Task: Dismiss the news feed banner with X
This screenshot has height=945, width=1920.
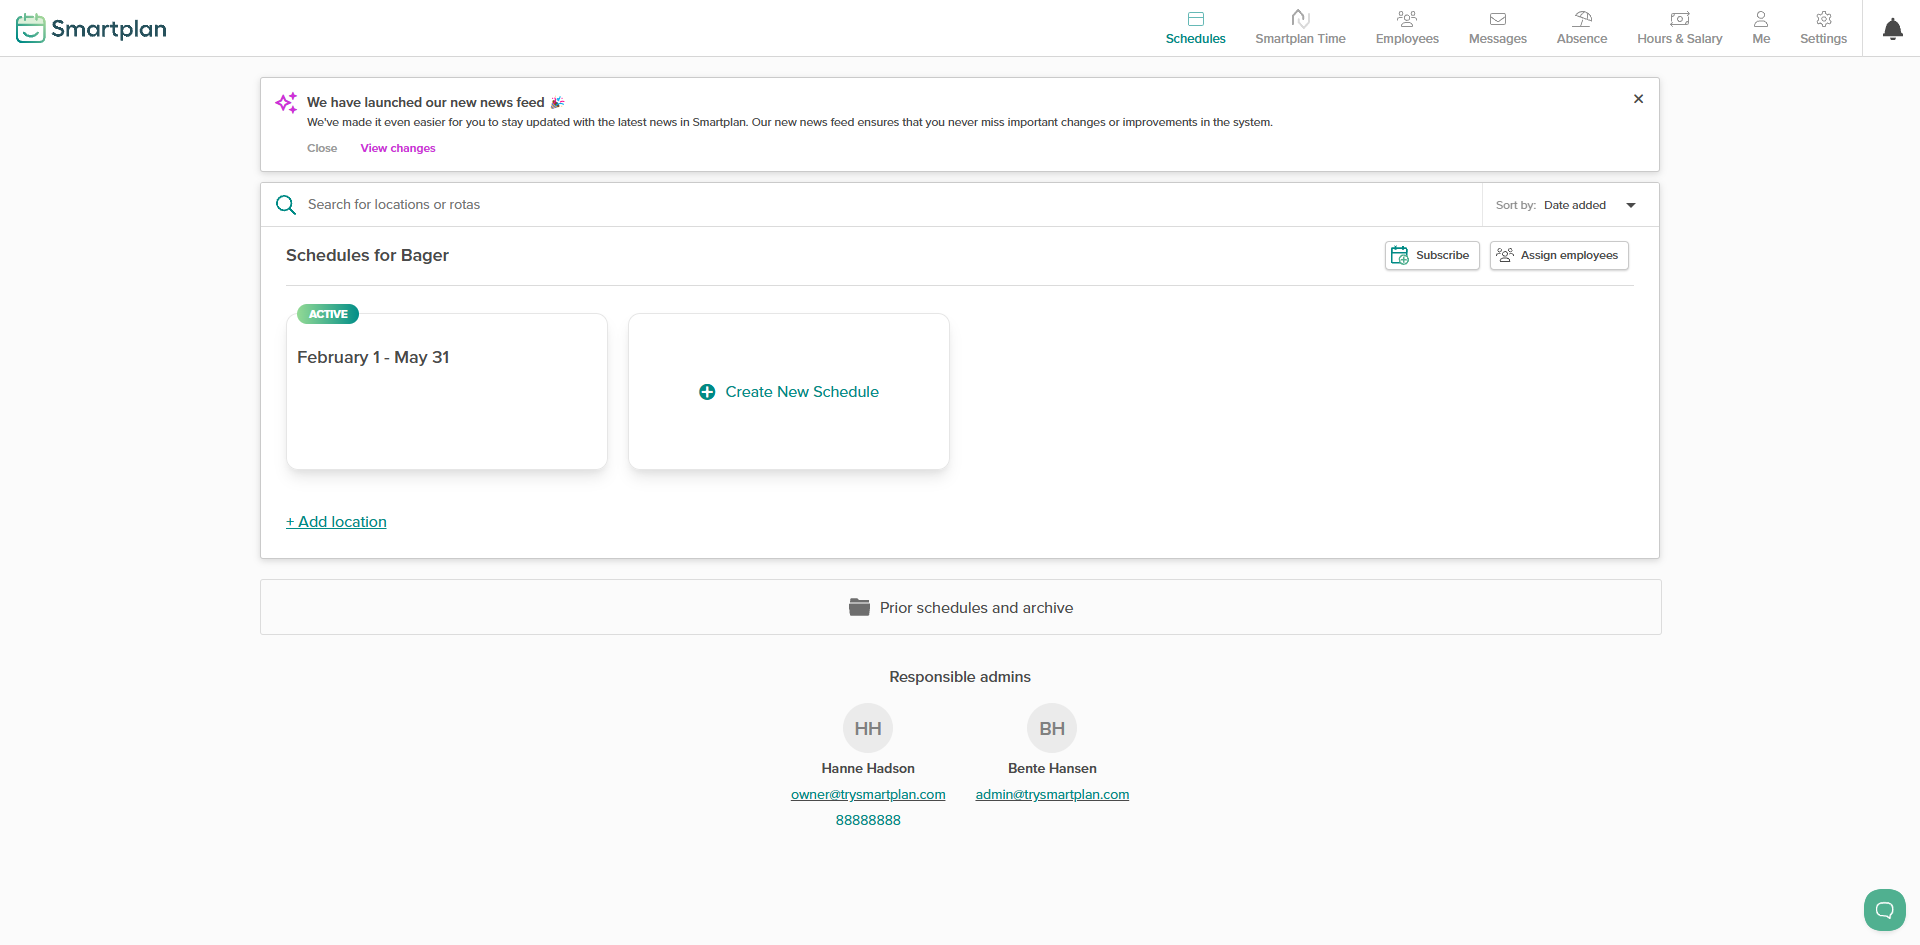Action: (1638, 98)
